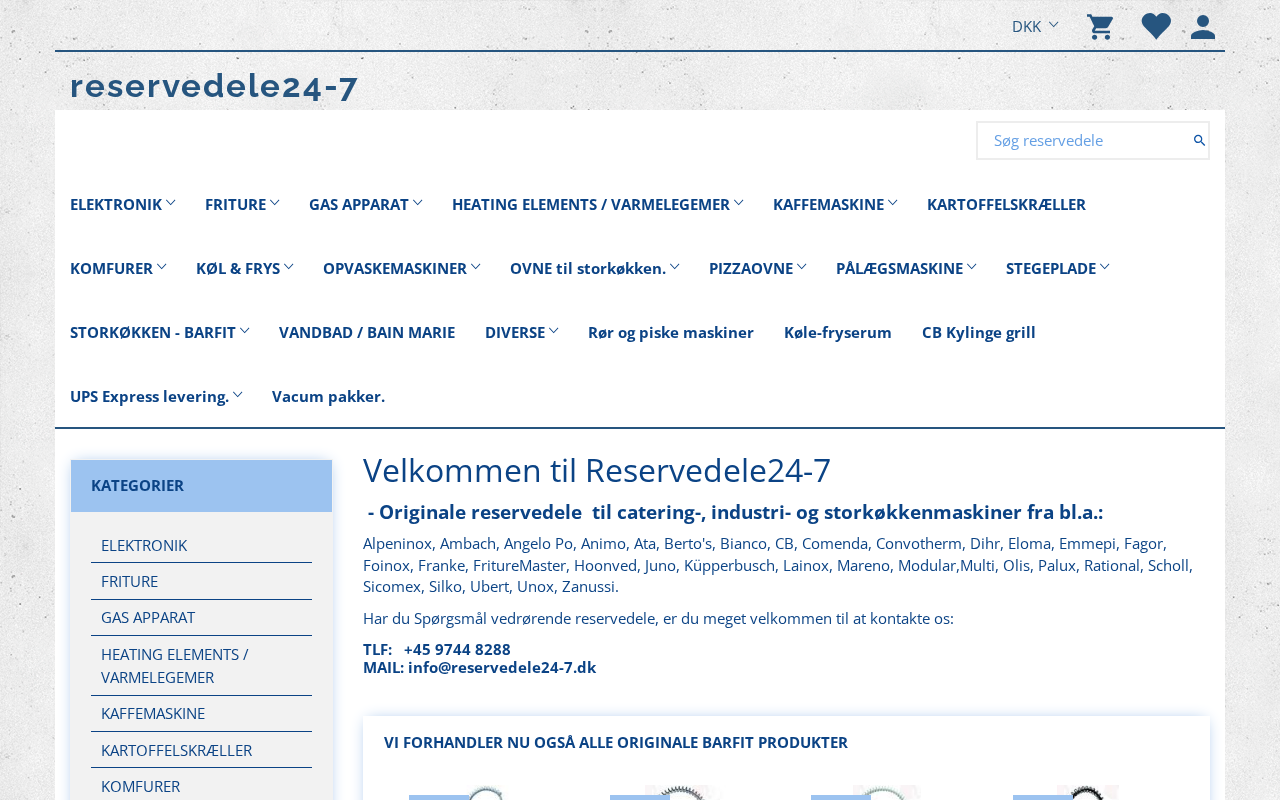Expand HEATING ELEMENTS / VARMELEGEMER menu
This screenshot has width=1280, height=800.
click(x=598, y=204)
